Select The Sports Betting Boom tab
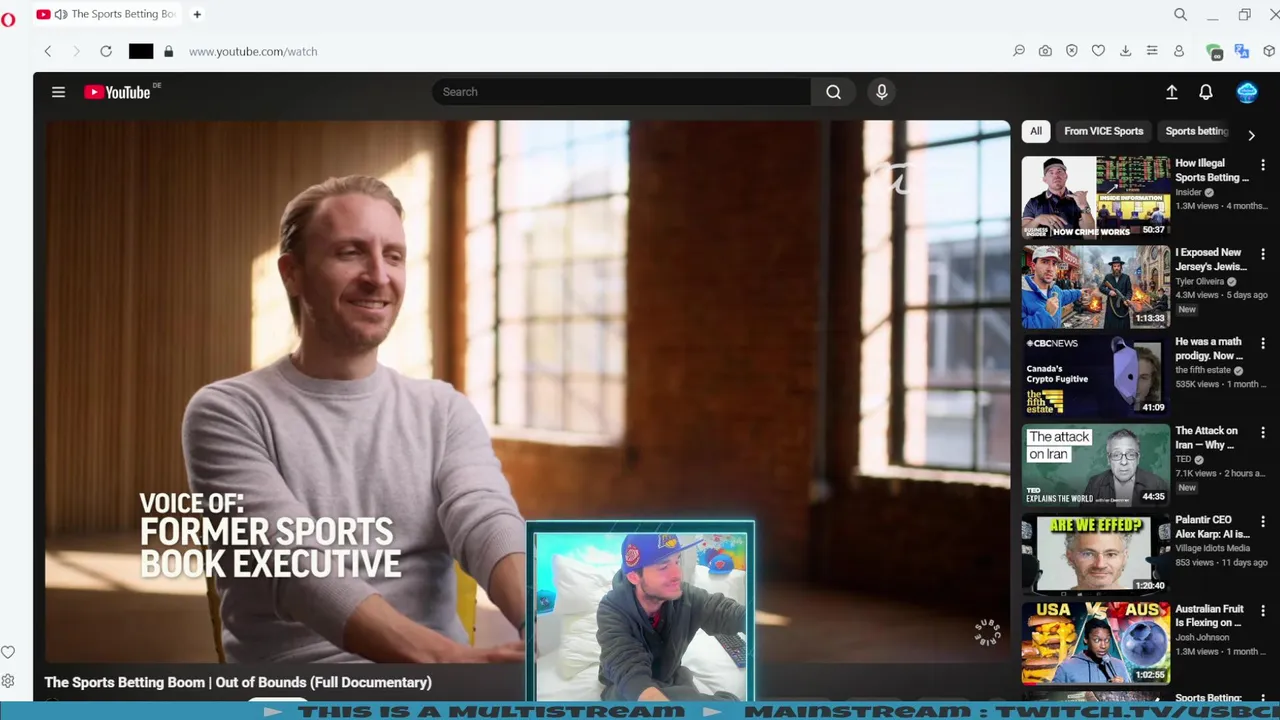Screen dimensions: 1280x720 click(x=106, y=14)
